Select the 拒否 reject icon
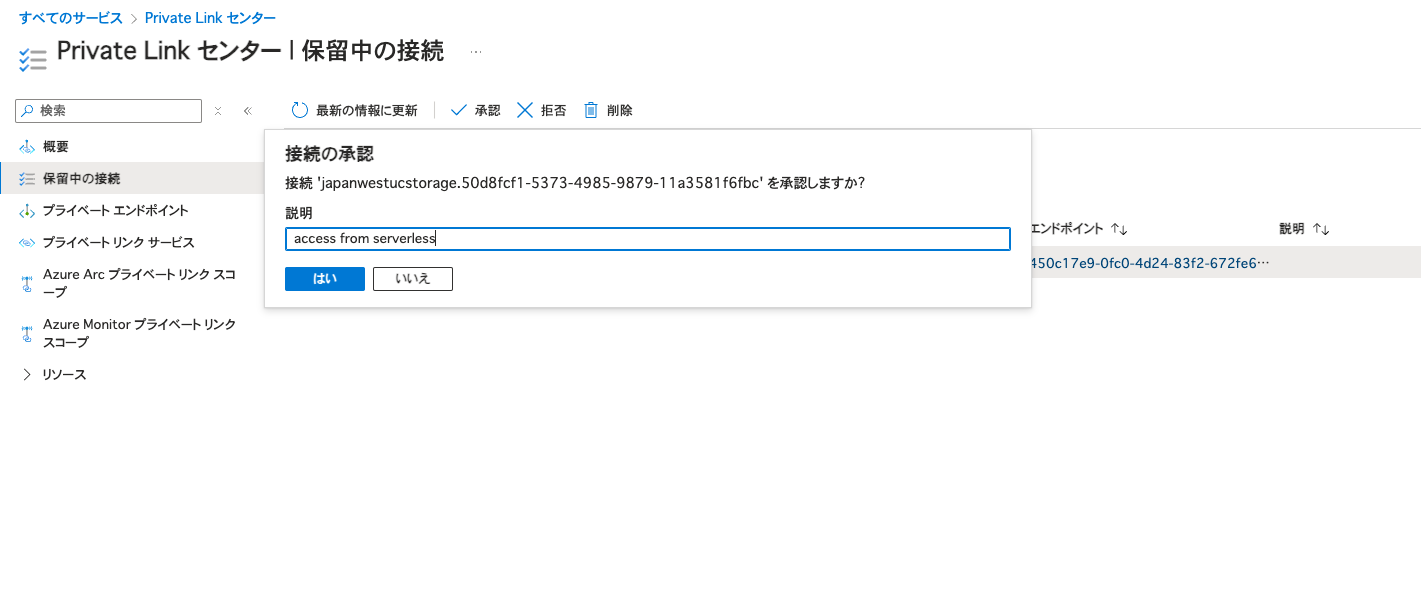The height and width of the screenshot is (612, 1421). point(524,110)
